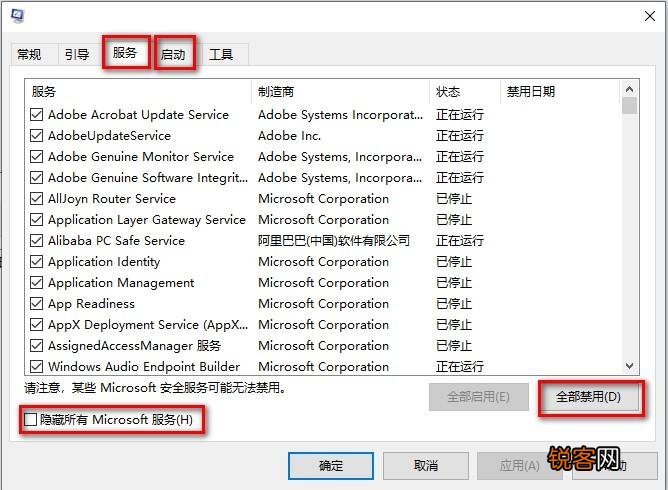Confirm with the 确定 button

(331, 466)
